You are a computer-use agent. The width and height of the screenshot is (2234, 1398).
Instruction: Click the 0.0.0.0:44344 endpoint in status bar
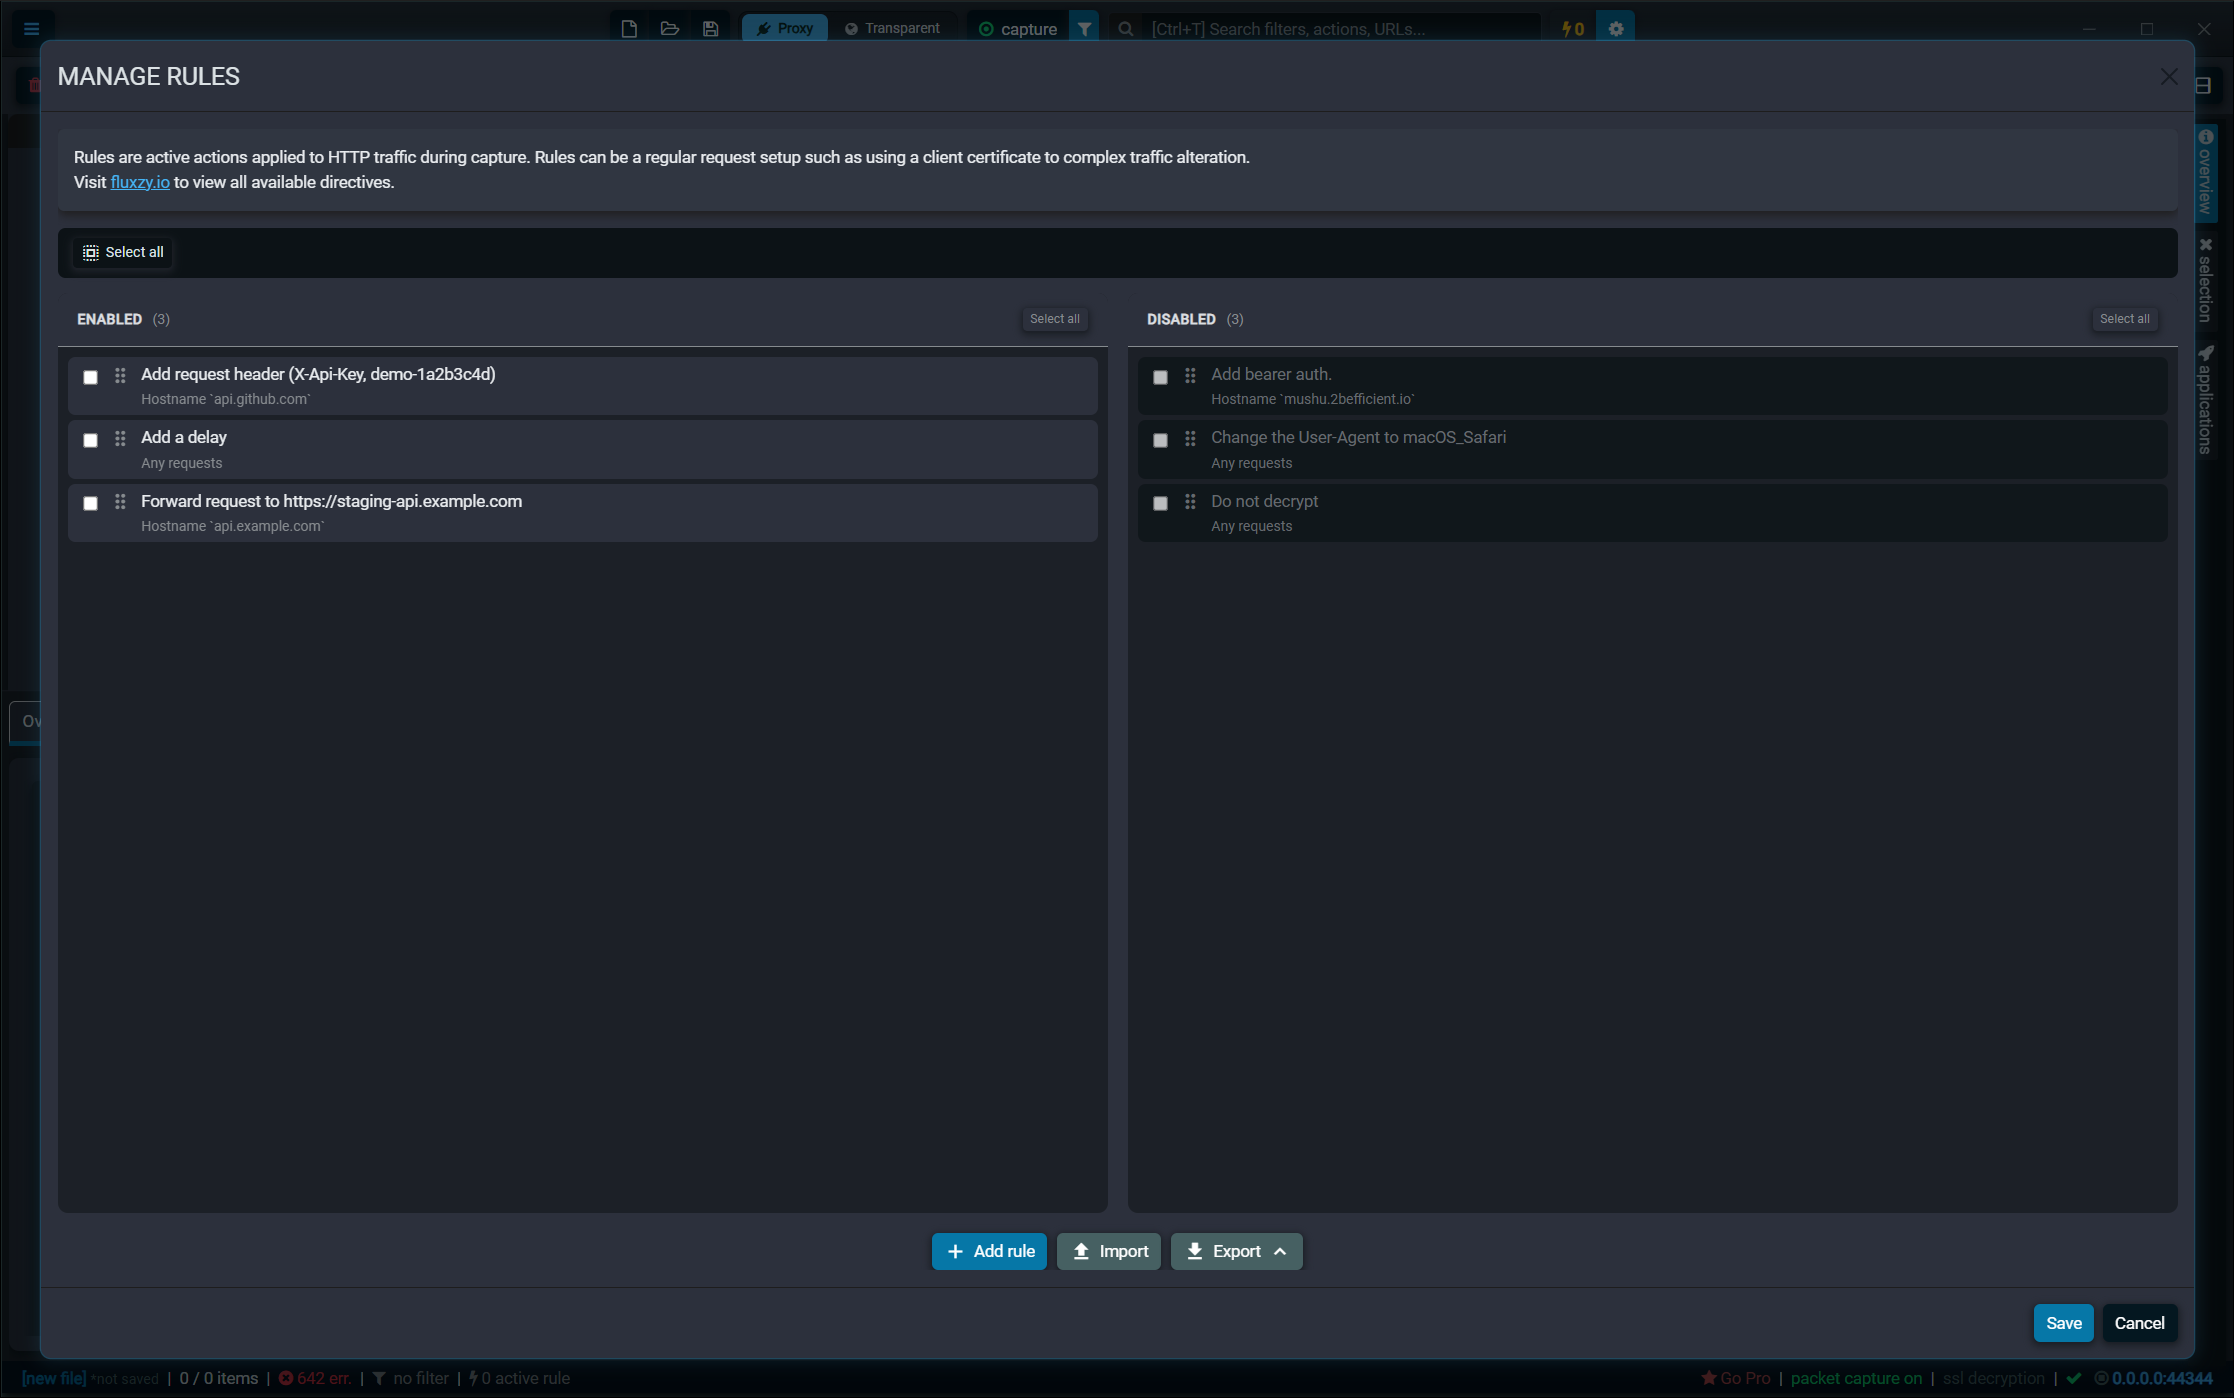[2153, 1378]
